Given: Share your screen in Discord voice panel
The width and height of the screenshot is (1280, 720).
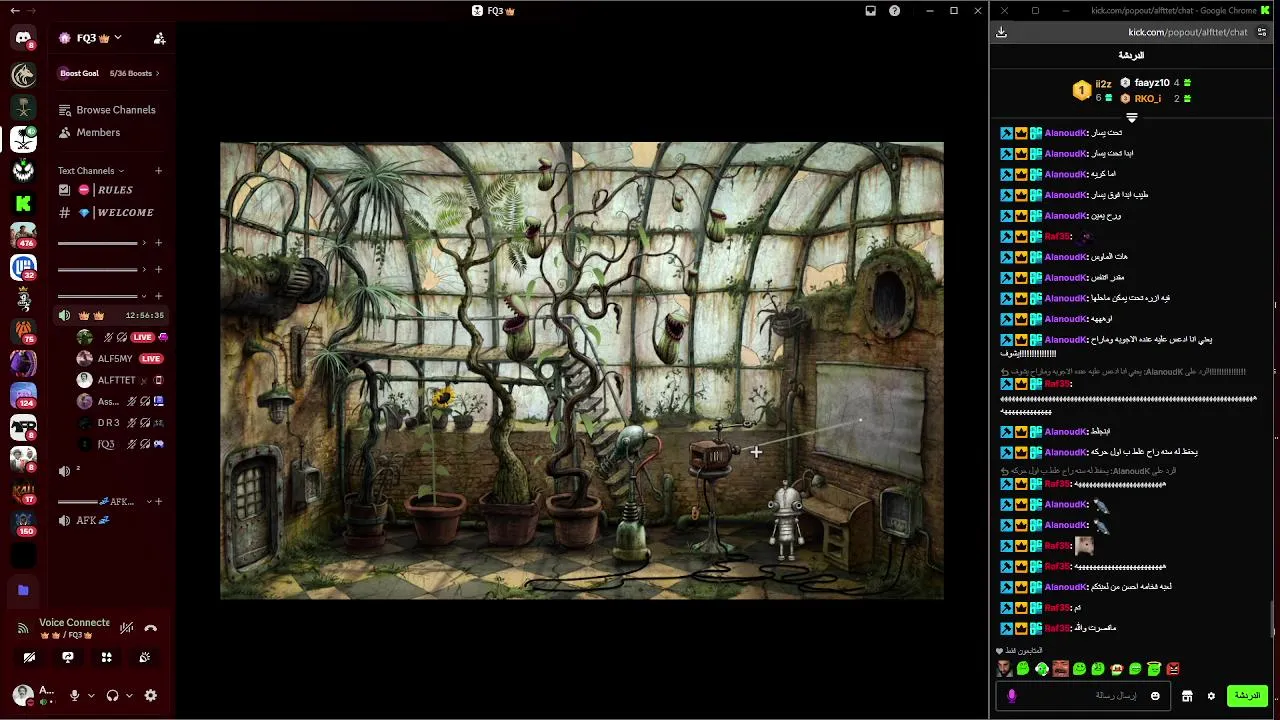Looking at the screenshot, I should pyautogui.click(x=68, y=657).
